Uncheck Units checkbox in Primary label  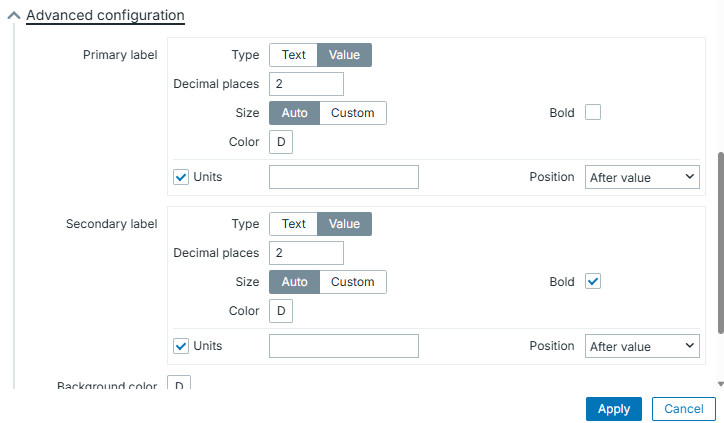point(181,177)
